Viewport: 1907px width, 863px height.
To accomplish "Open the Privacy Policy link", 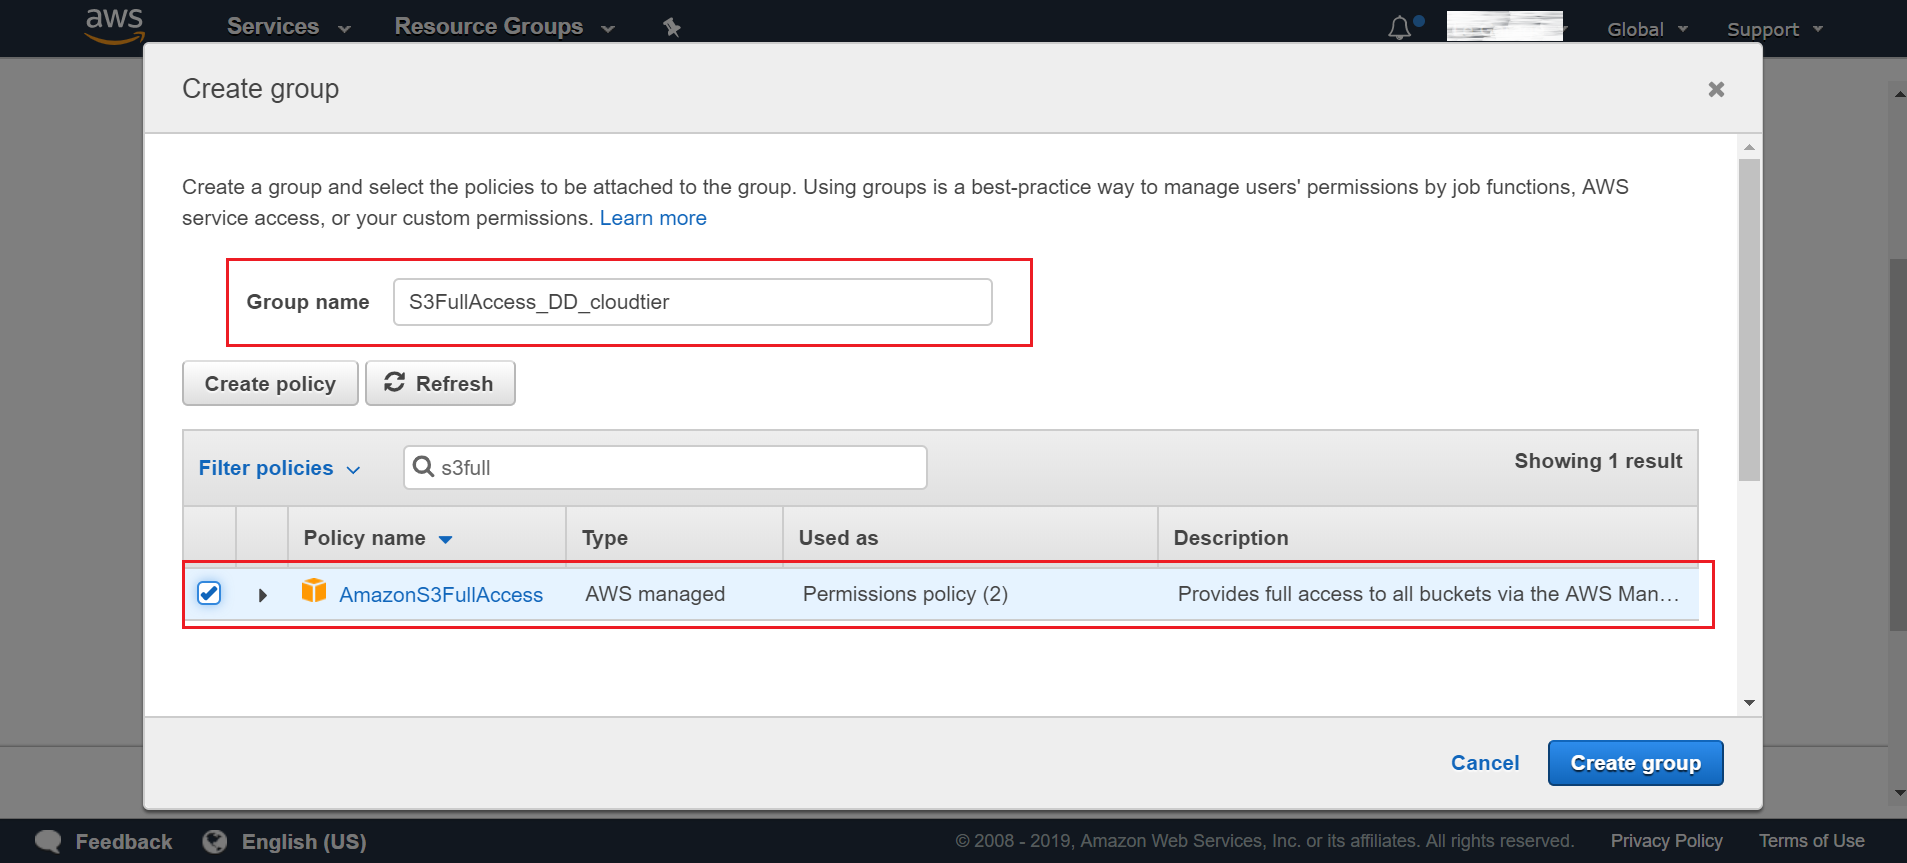I will [x=1666, y=841].
